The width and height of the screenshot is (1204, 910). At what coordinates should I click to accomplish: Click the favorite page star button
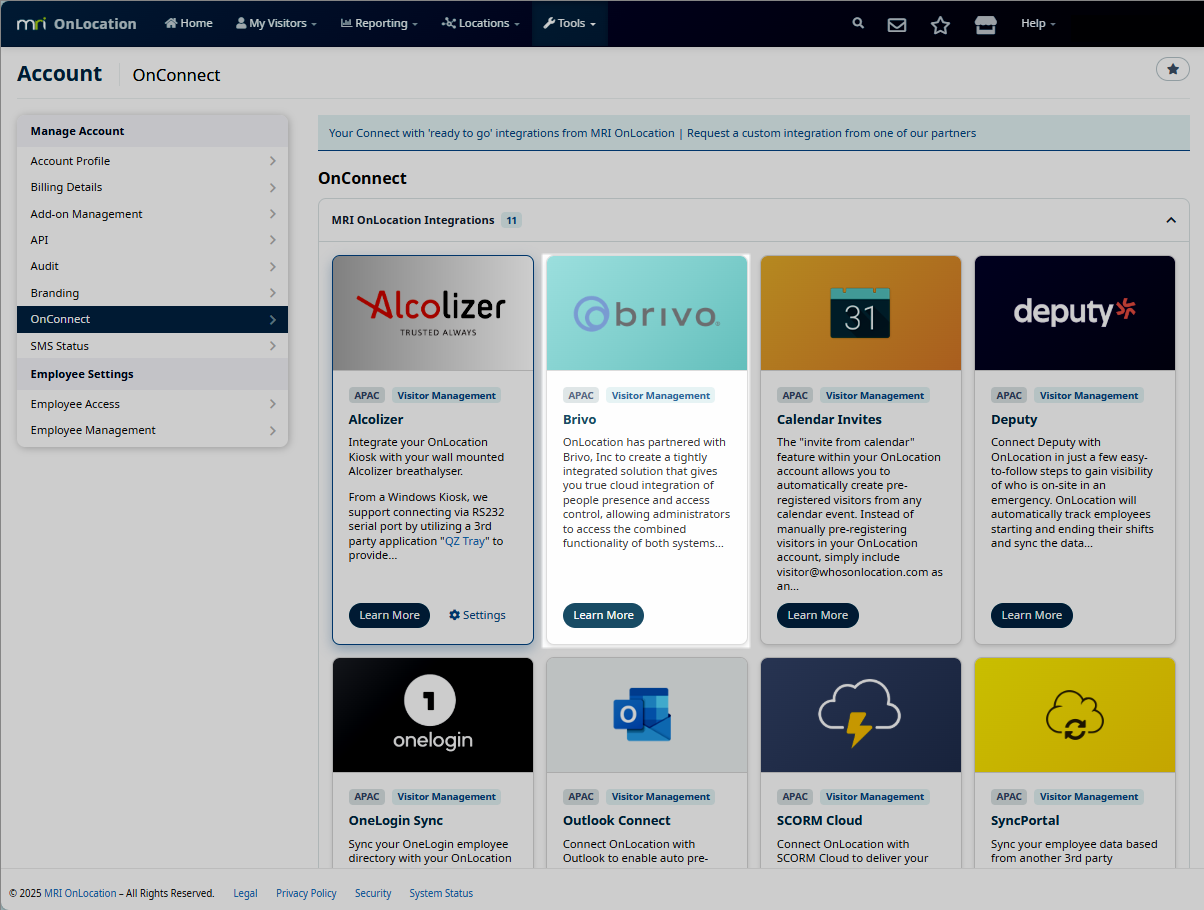tap(1172, 69)
